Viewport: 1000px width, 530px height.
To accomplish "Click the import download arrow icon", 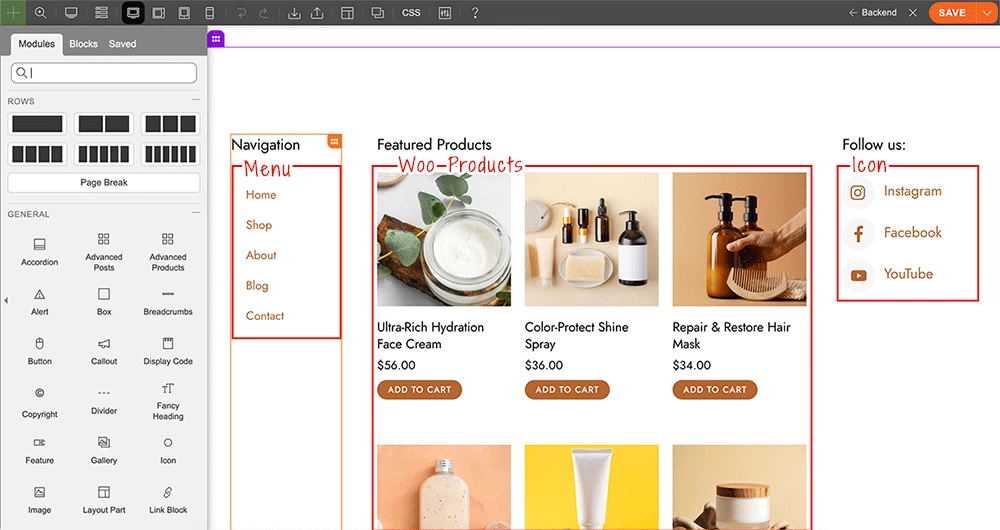I will [x=293, y=13].
